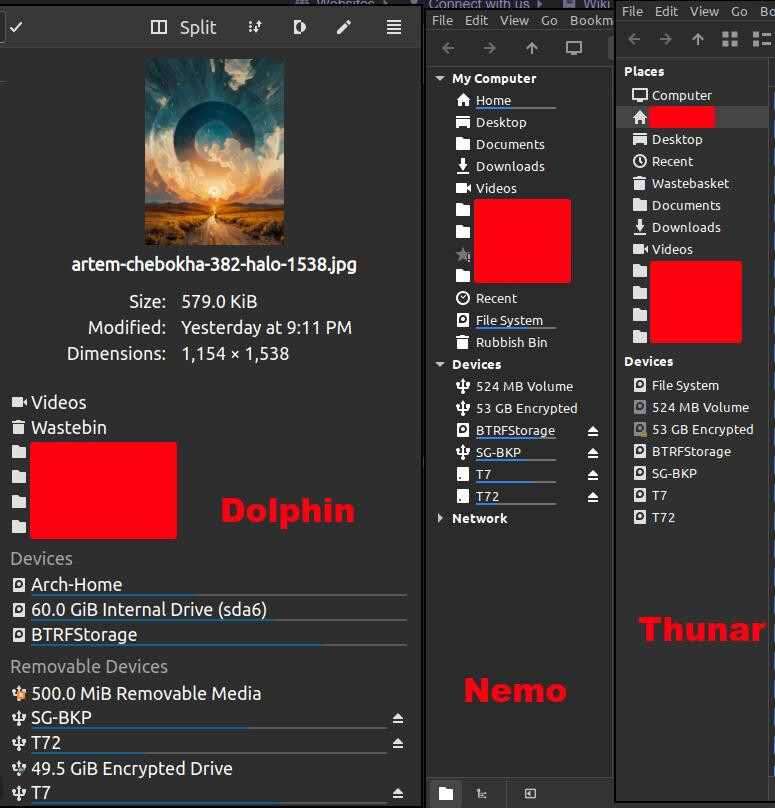Click Thunar's forward arrow
Viewport: 775px width, 808px height.
coord(666,39)
